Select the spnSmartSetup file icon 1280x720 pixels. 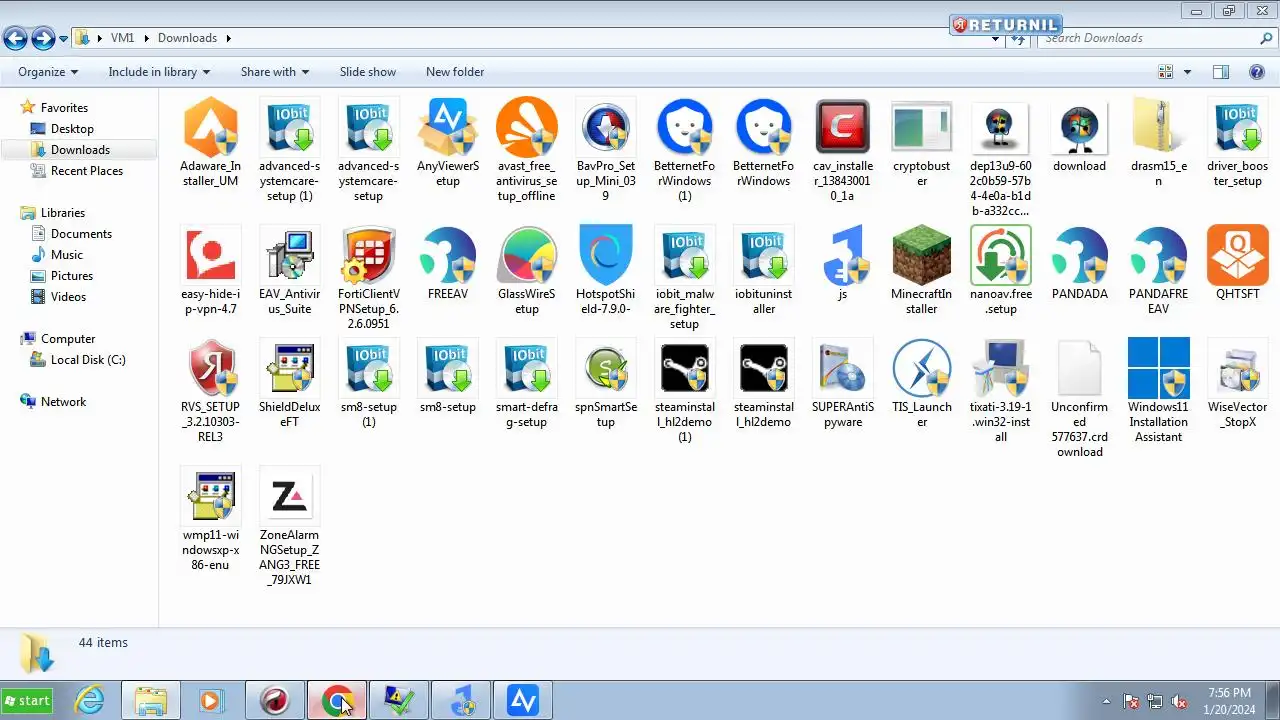click(x=606, y=369)
